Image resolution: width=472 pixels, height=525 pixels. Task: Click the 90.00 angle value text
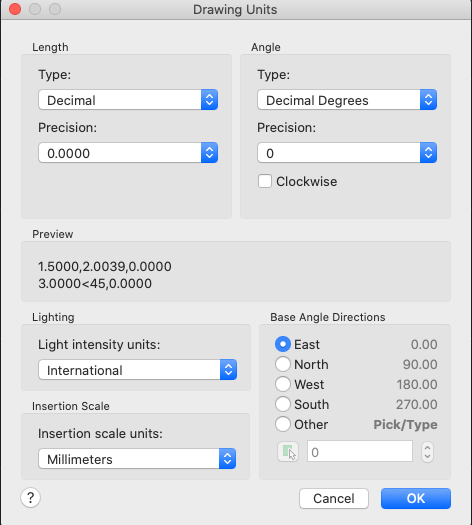[x=420, y=364]
